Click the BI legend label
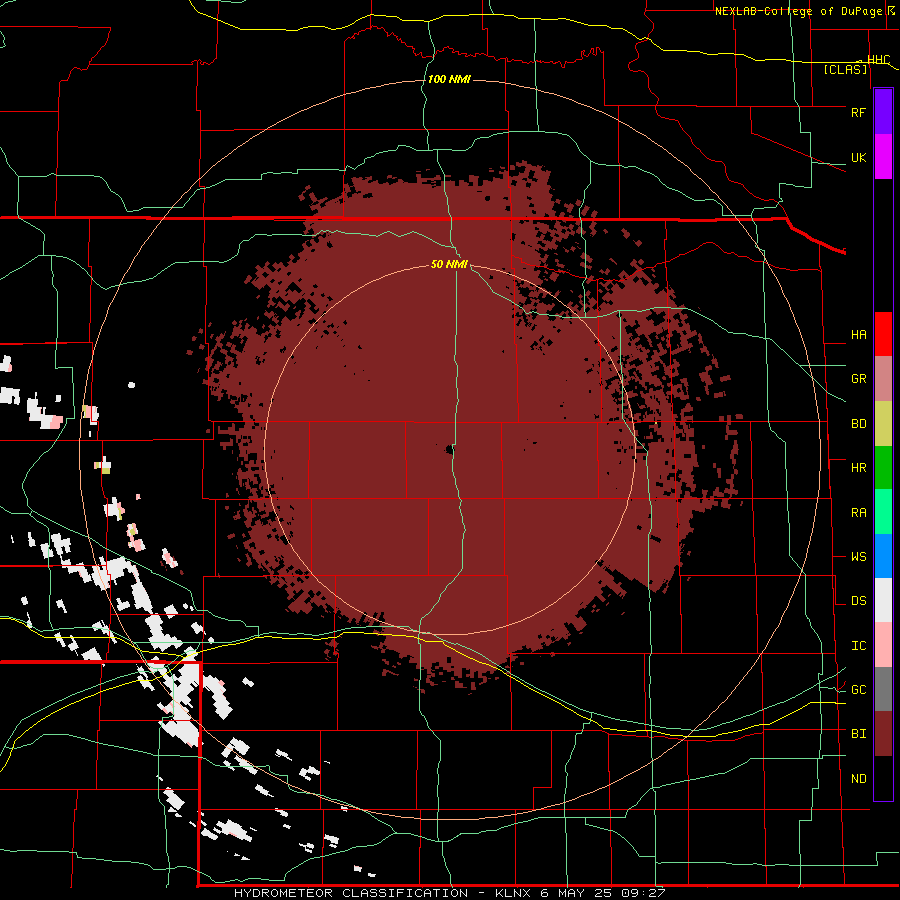The image size is (900, 900). tap(858, 734)
